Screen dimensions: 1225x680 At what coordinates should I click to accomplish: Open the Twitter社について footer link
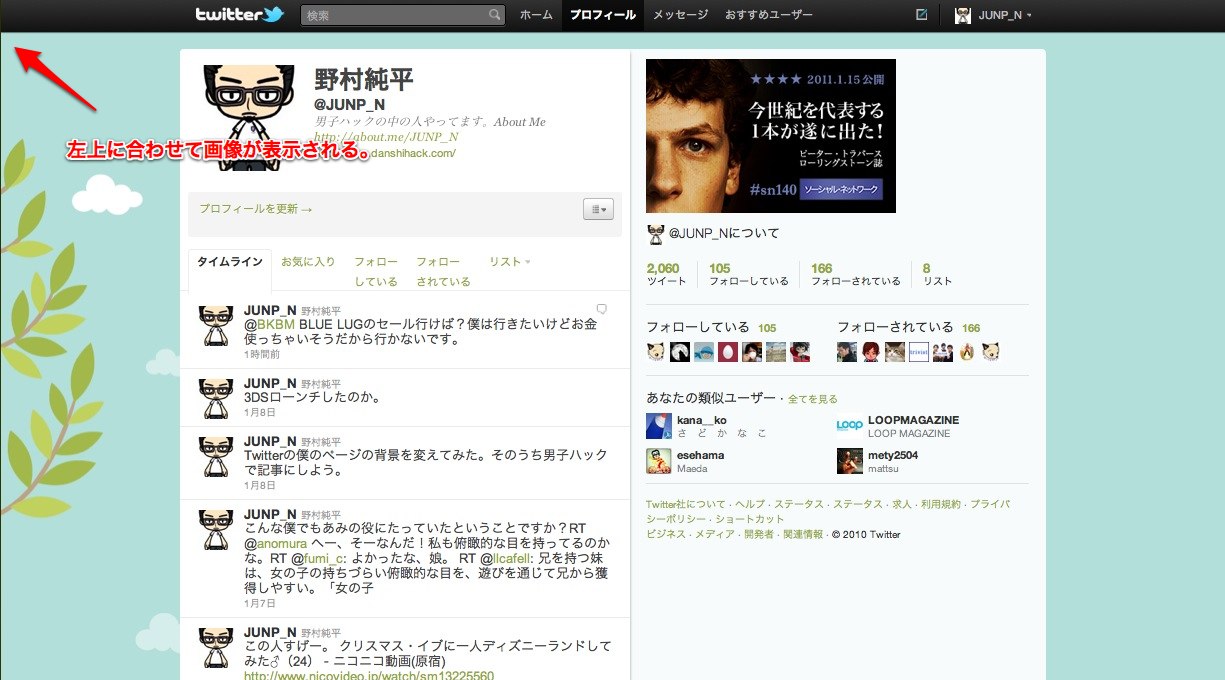[x=686, y=504]
